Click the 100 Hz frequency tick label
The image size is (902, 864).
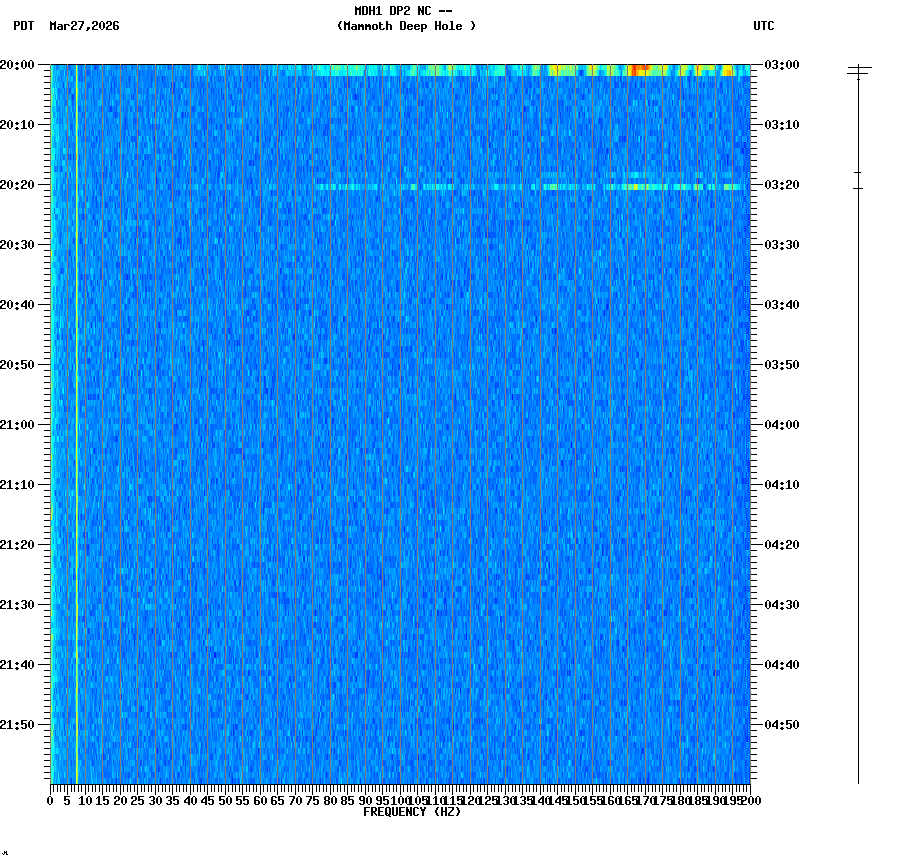[398, 800]
